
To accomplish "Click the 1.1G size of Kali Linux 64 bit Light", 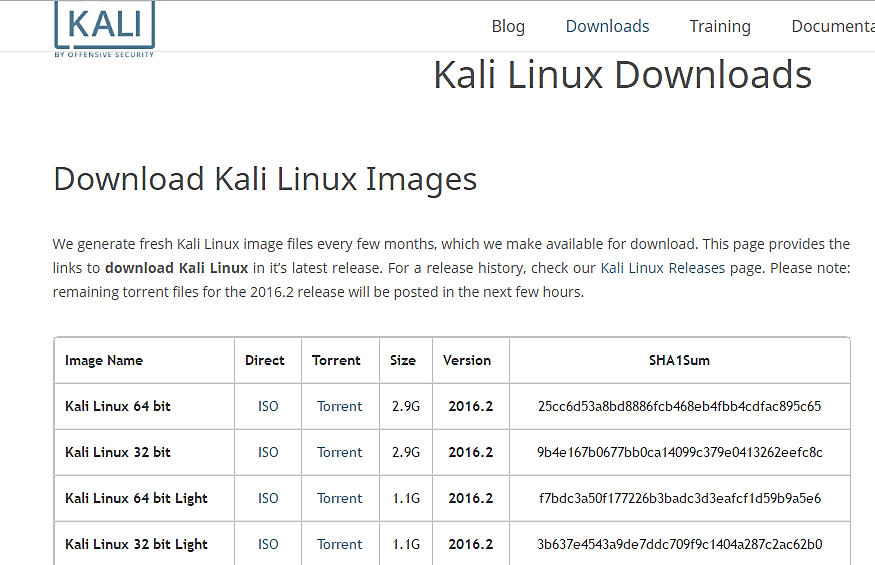I will pyautogui.click(x=406, y=498).
